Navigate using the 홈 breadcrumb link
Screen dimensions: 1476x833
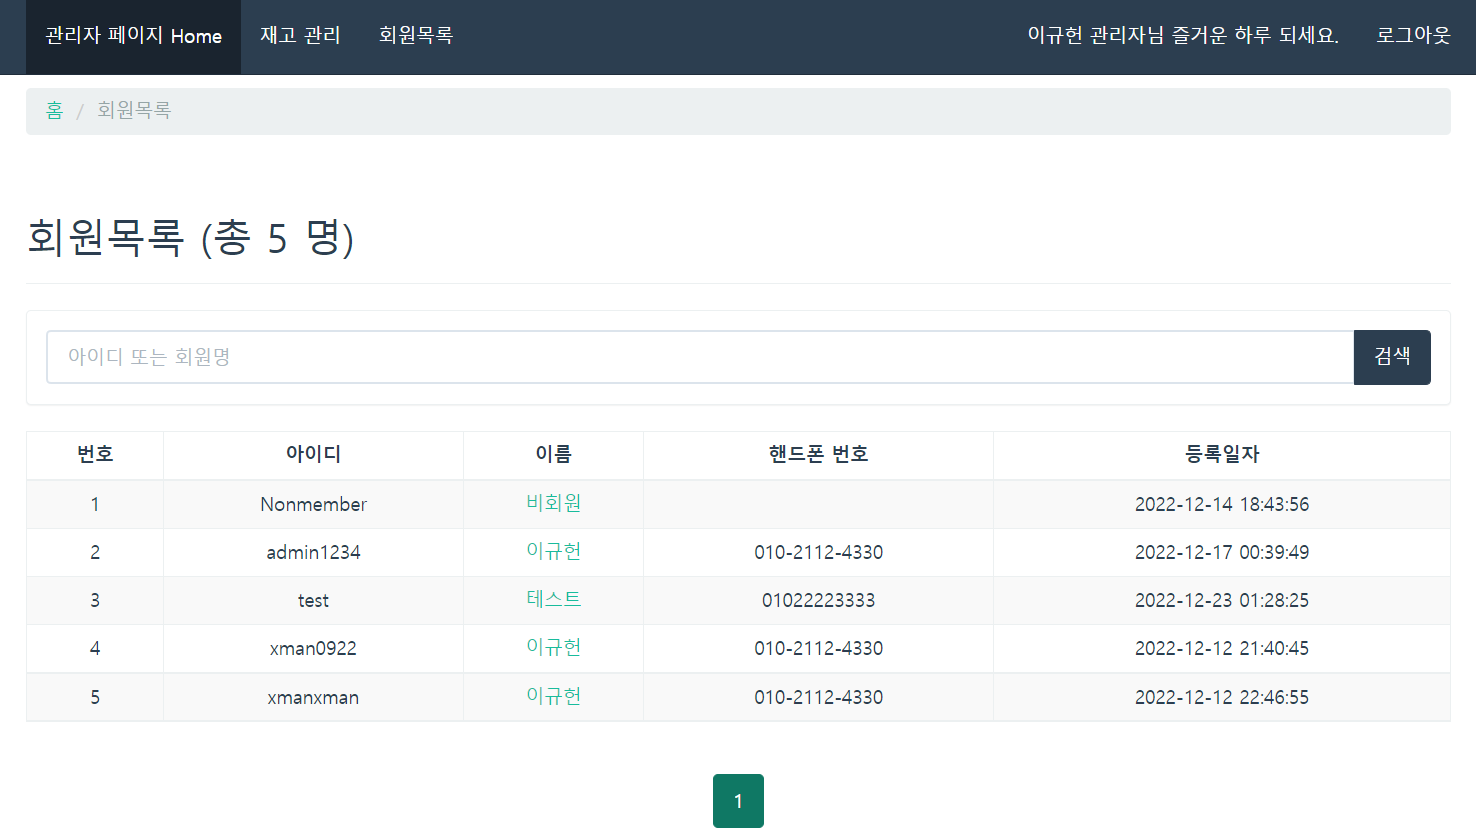(54, 111)
